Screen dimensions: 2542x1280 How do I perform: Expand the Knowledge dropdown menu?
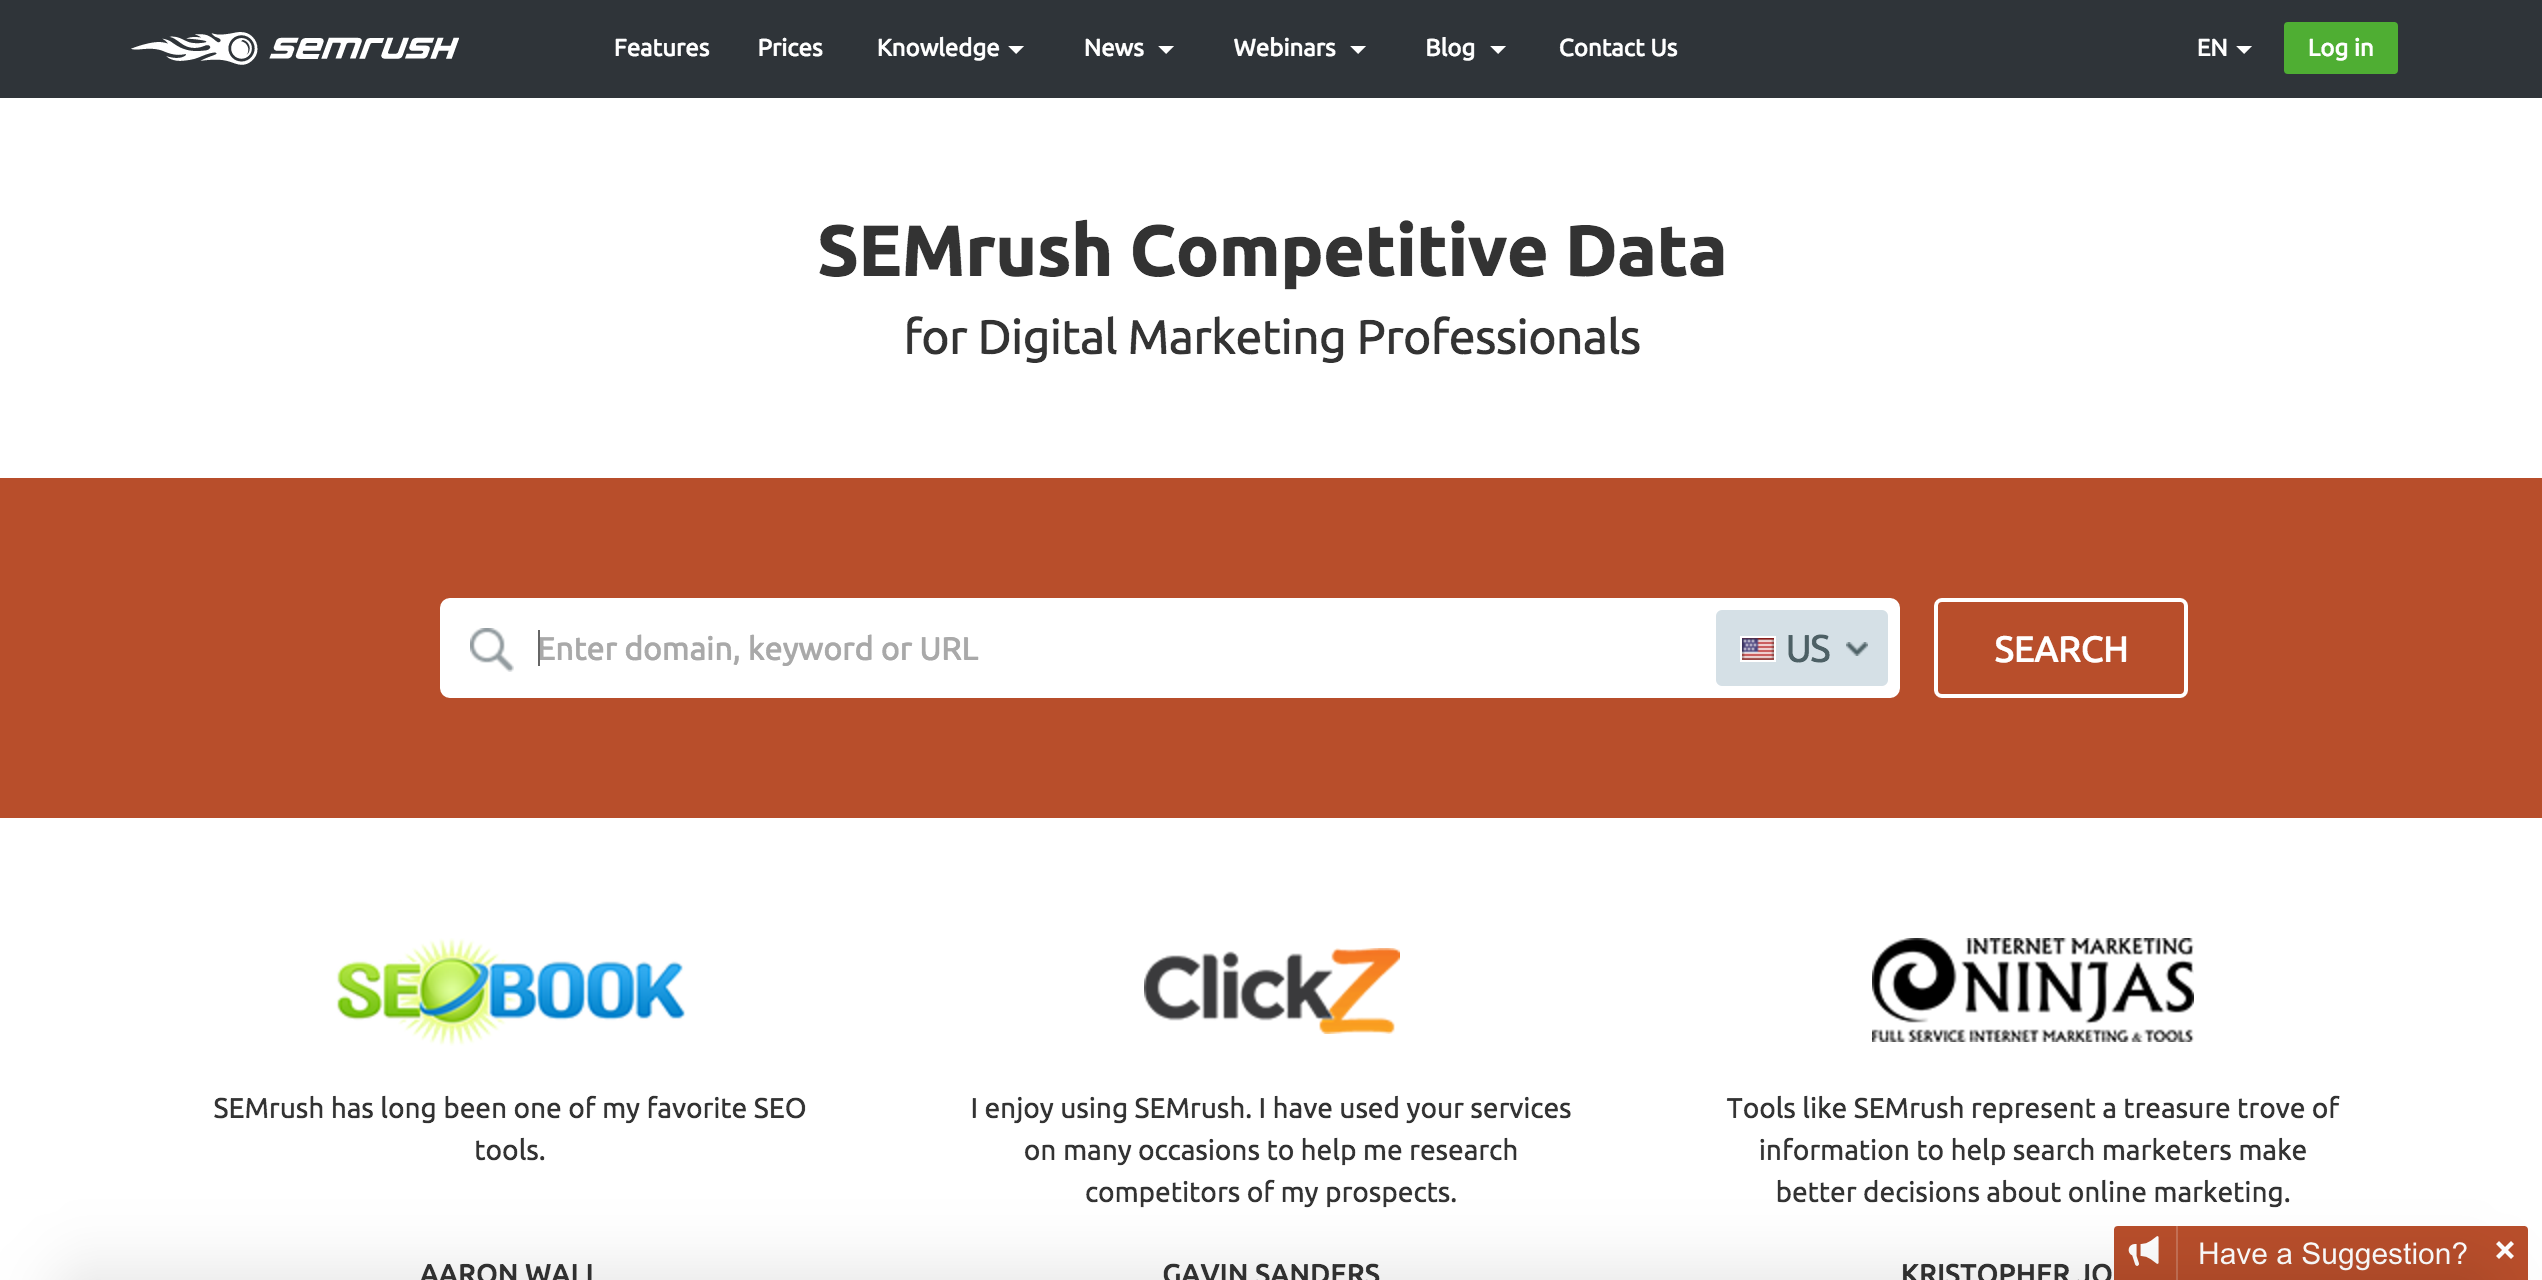[x=953, y=47]
